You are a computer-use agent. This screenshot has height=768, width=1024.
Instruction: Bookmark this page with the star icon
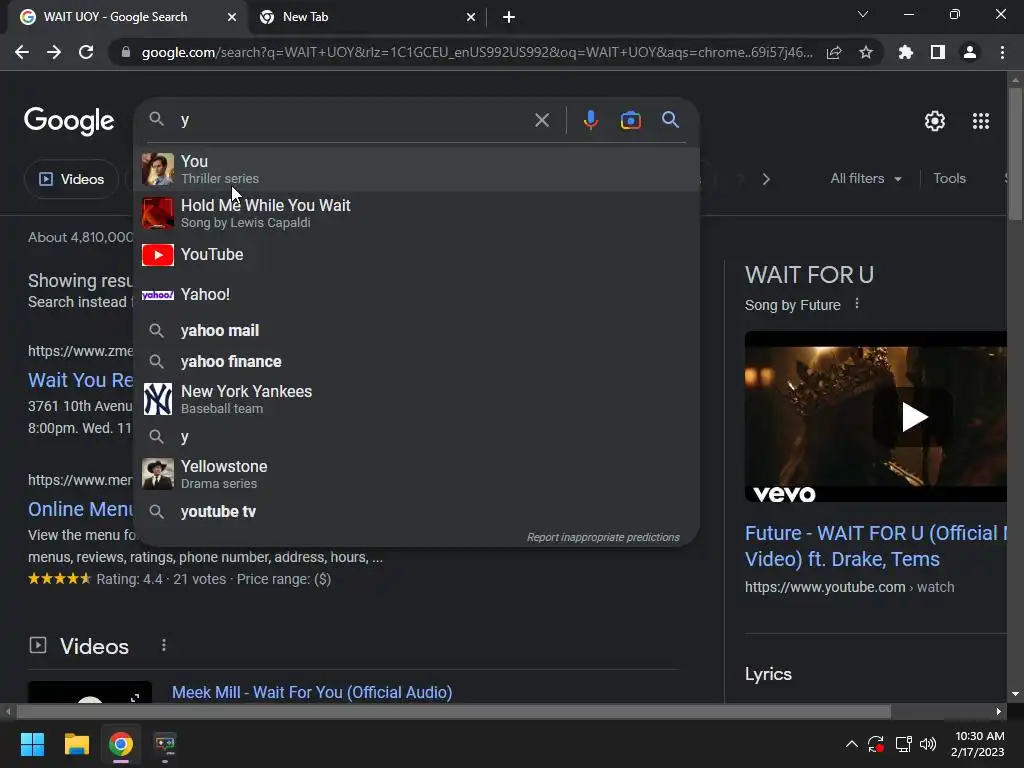[866, 52]
